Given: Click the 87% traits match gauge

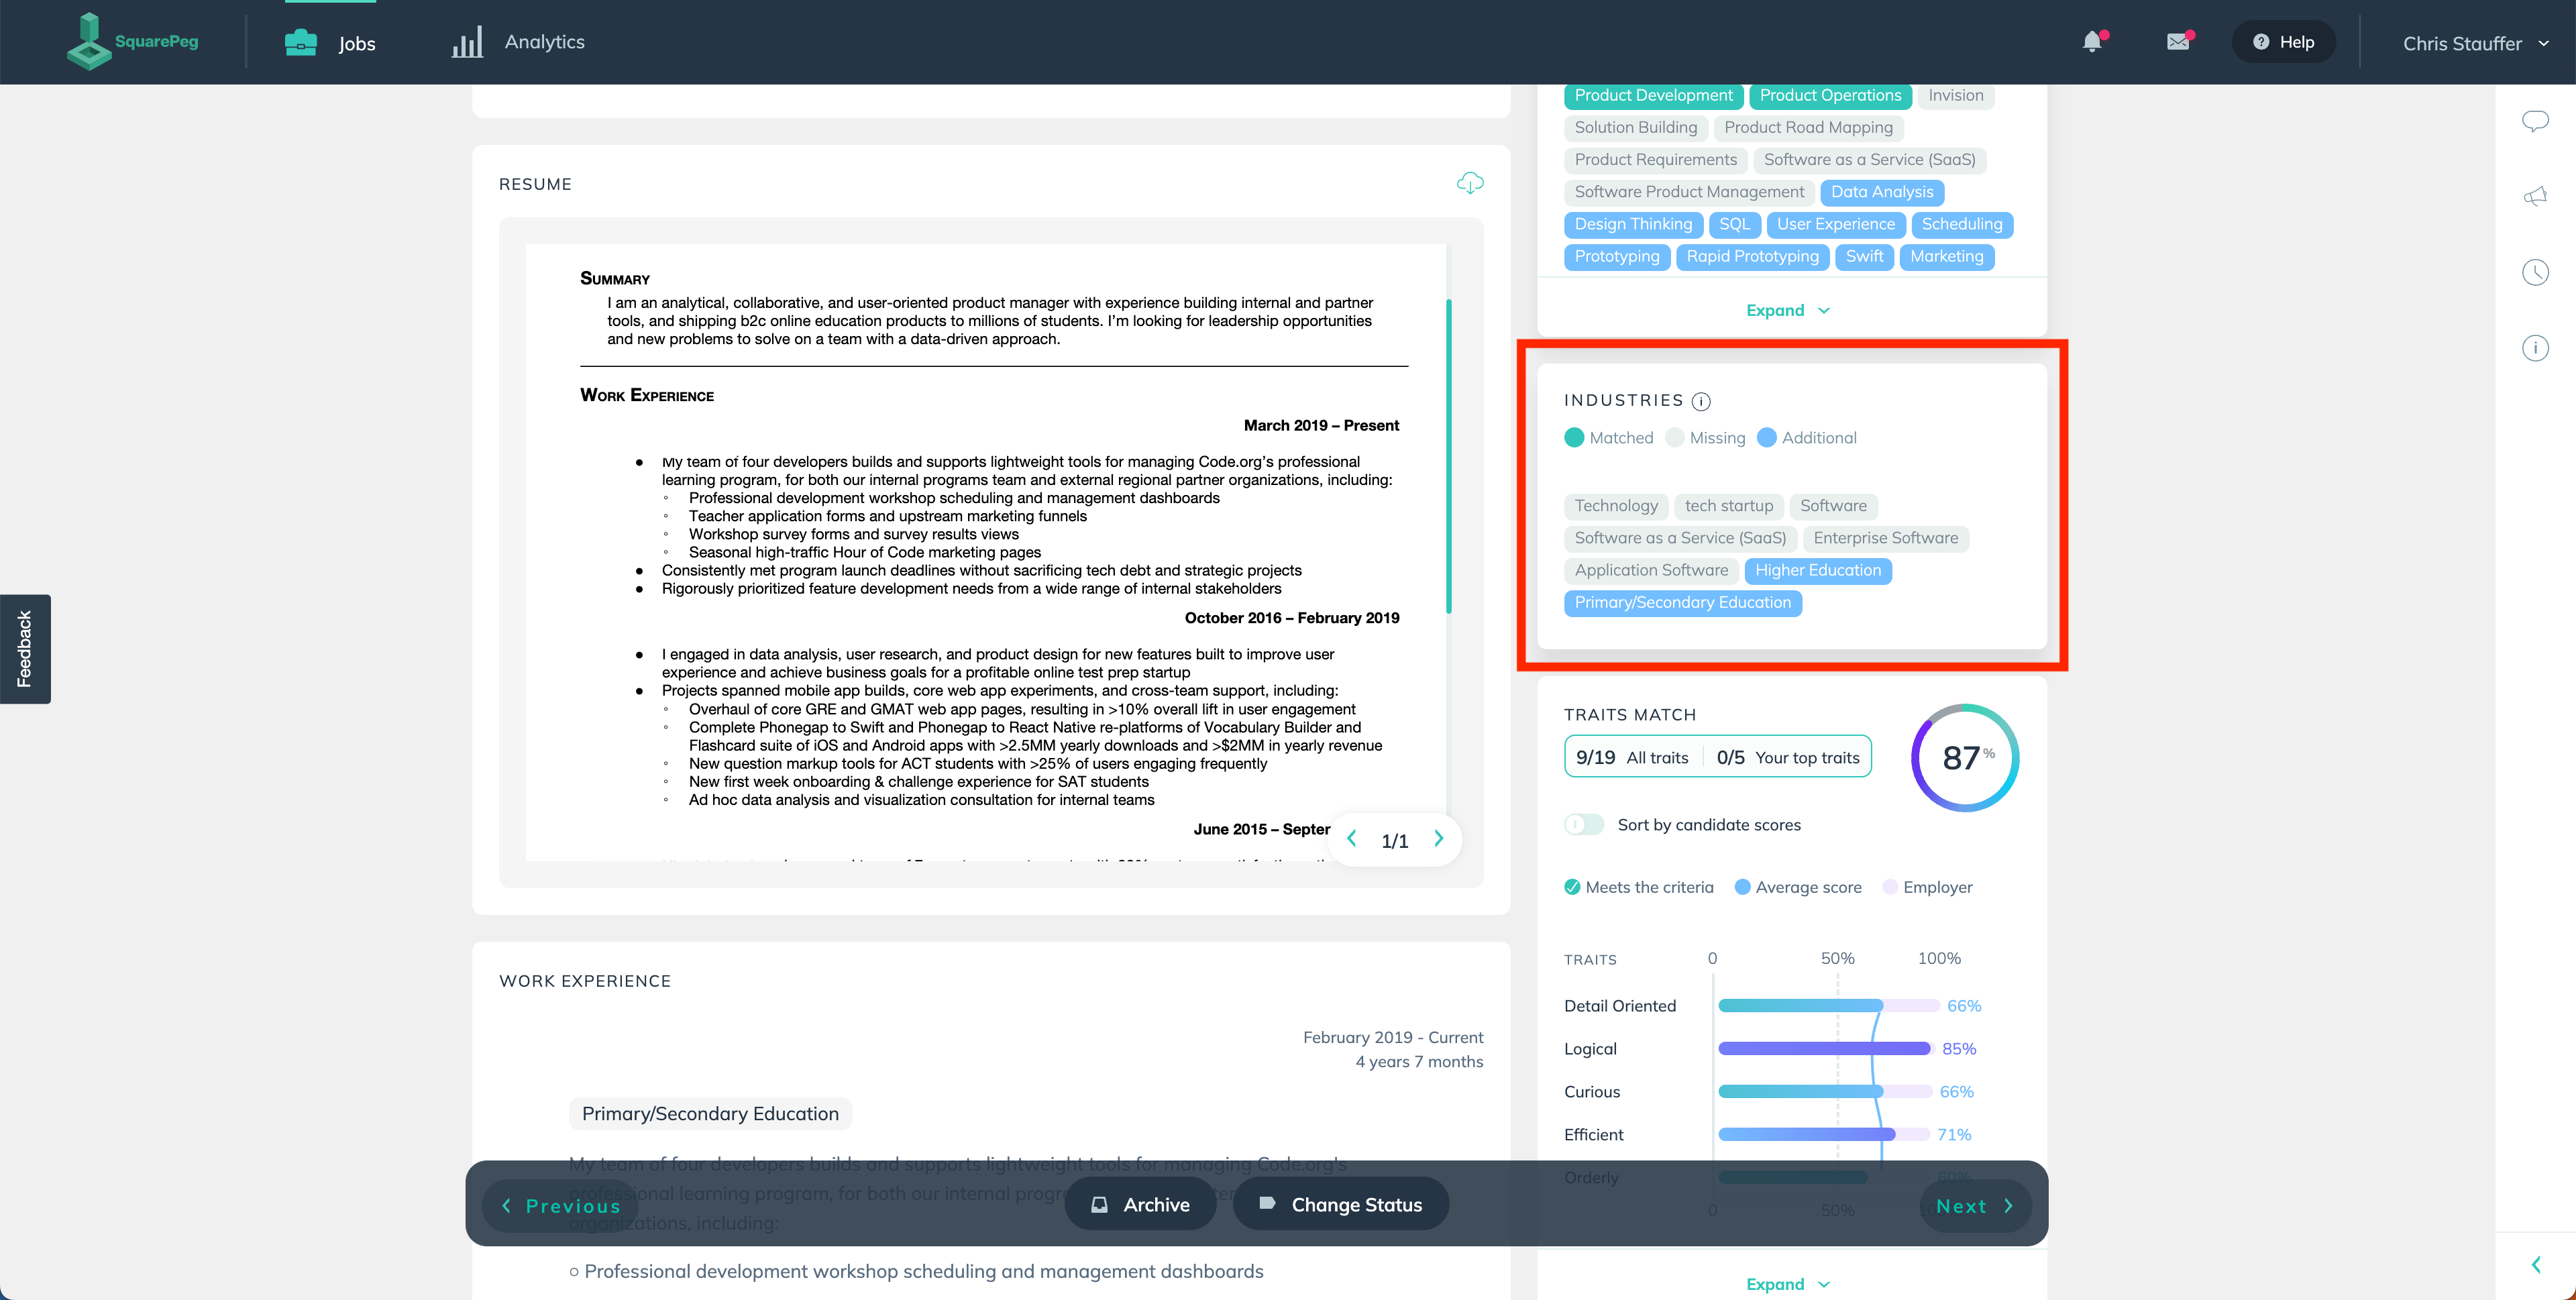Looking at the screenshot, I should tap(1965, 758).
